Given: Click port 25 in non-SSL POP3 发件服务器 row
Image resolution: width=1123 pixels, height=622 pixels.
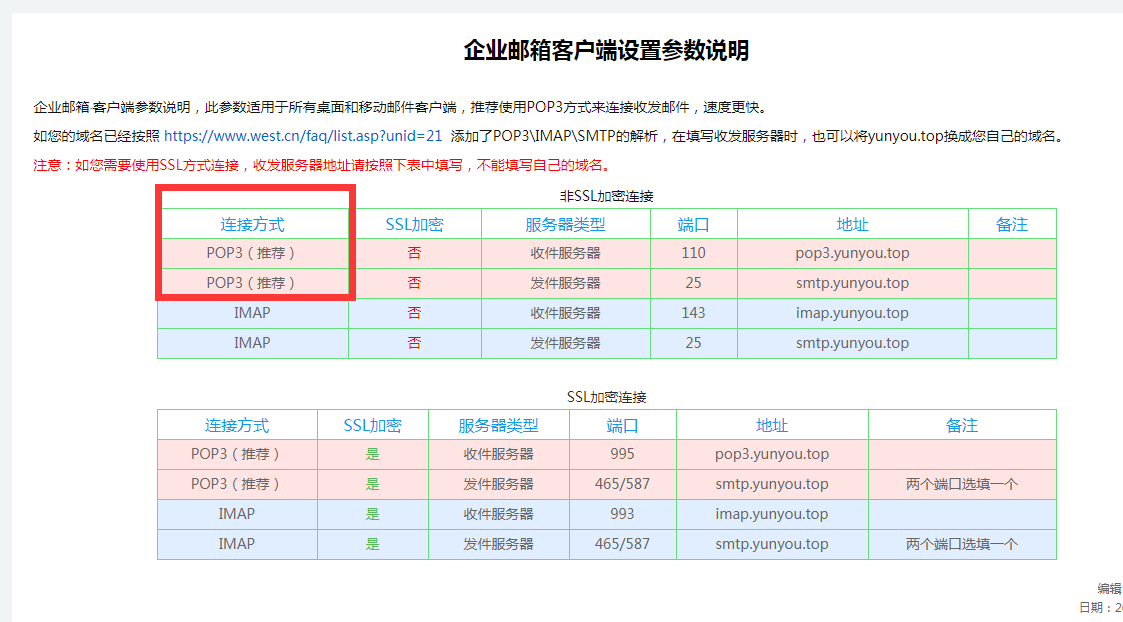Looking at the screenshot, I should point(693,283).
